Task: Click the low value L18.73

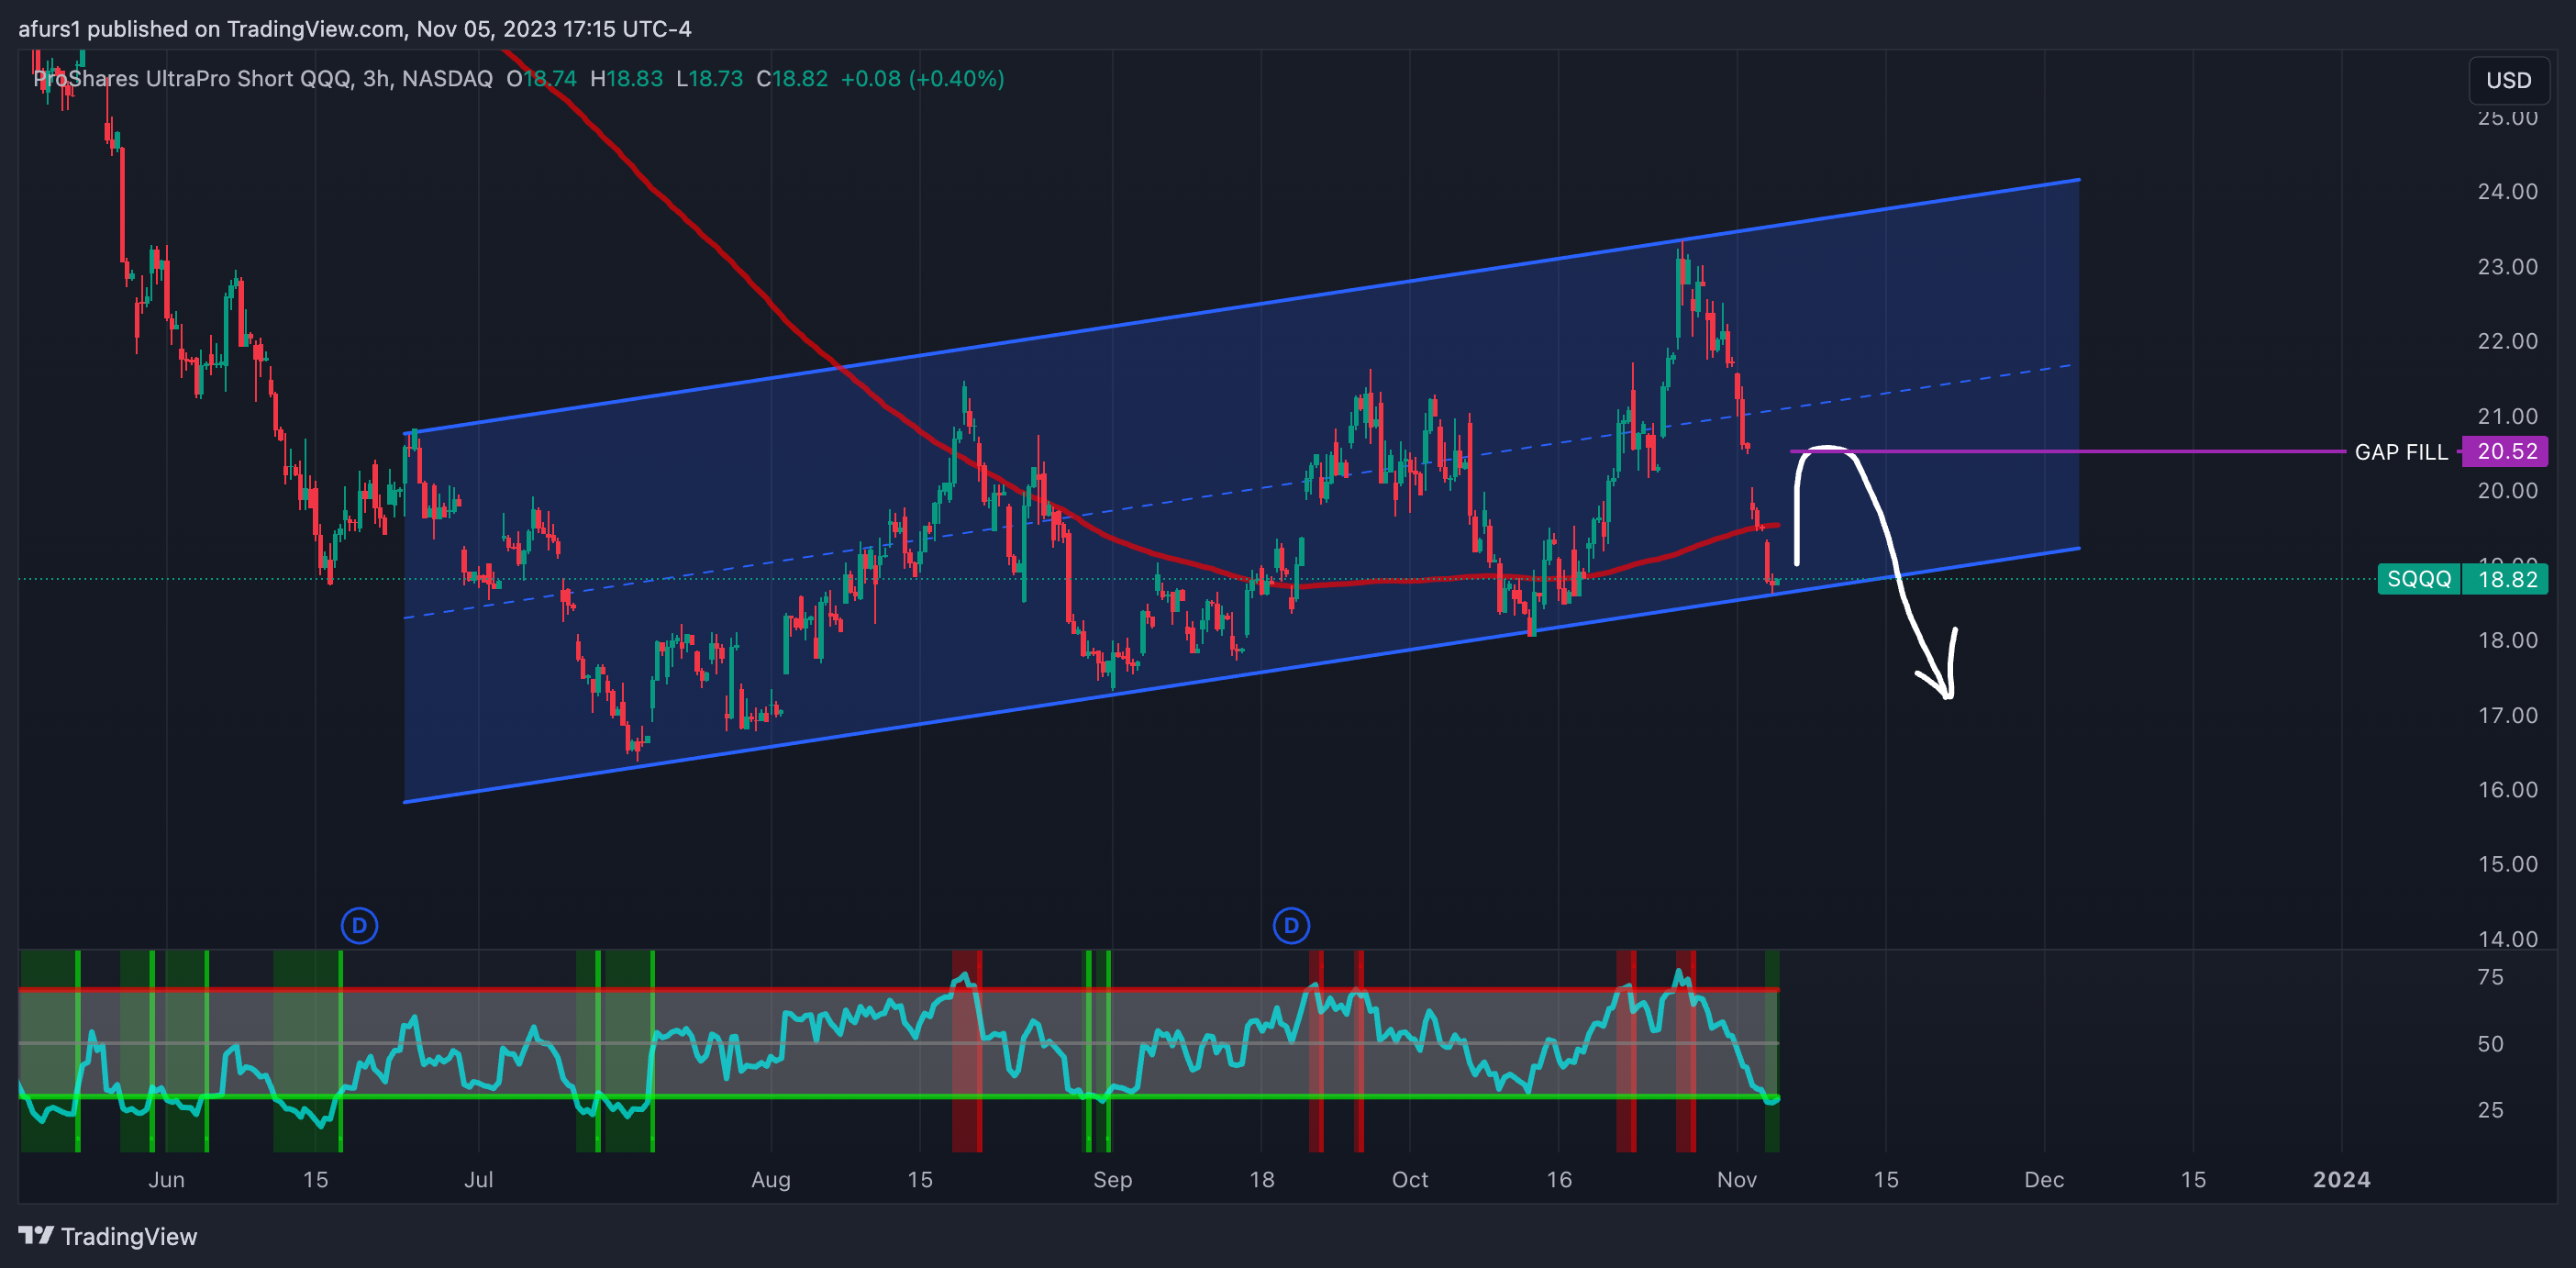Action: [x=709, y=78]
